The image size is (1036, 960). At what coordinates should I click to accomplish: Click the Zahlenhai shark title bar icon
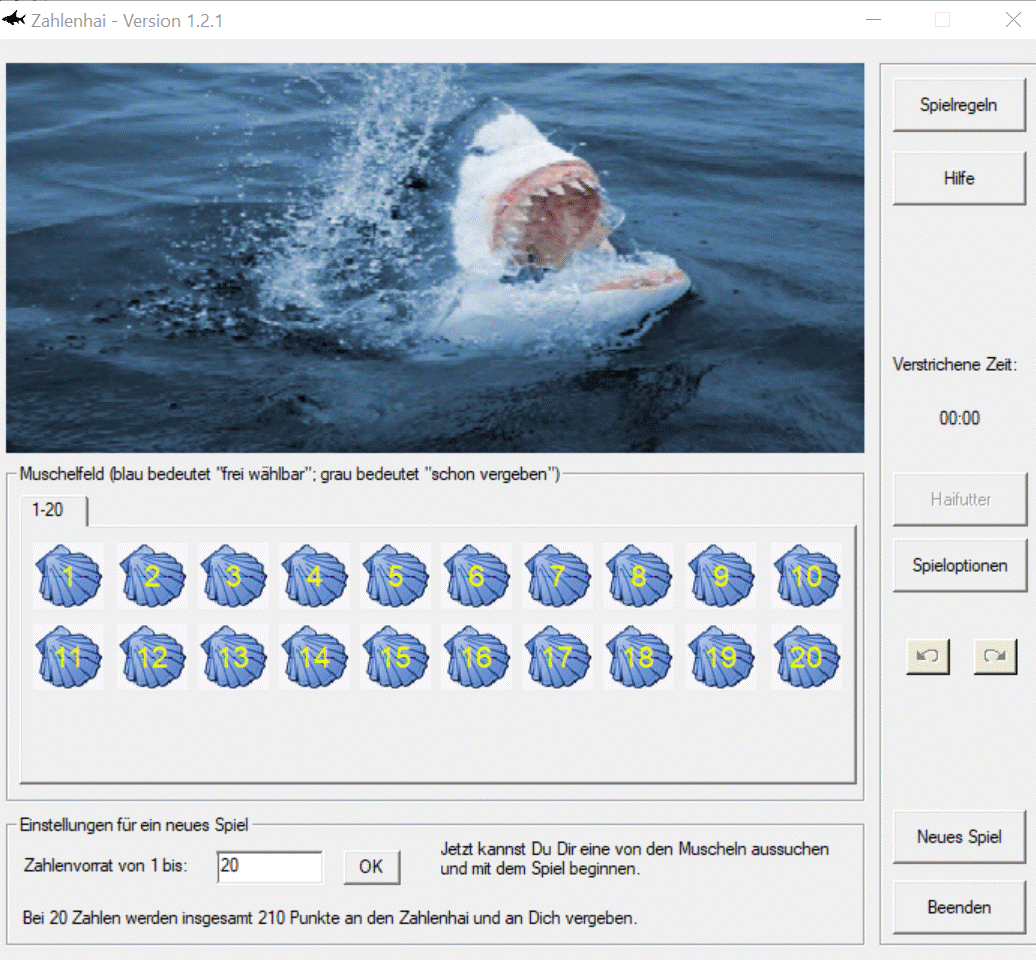point(14,19)
